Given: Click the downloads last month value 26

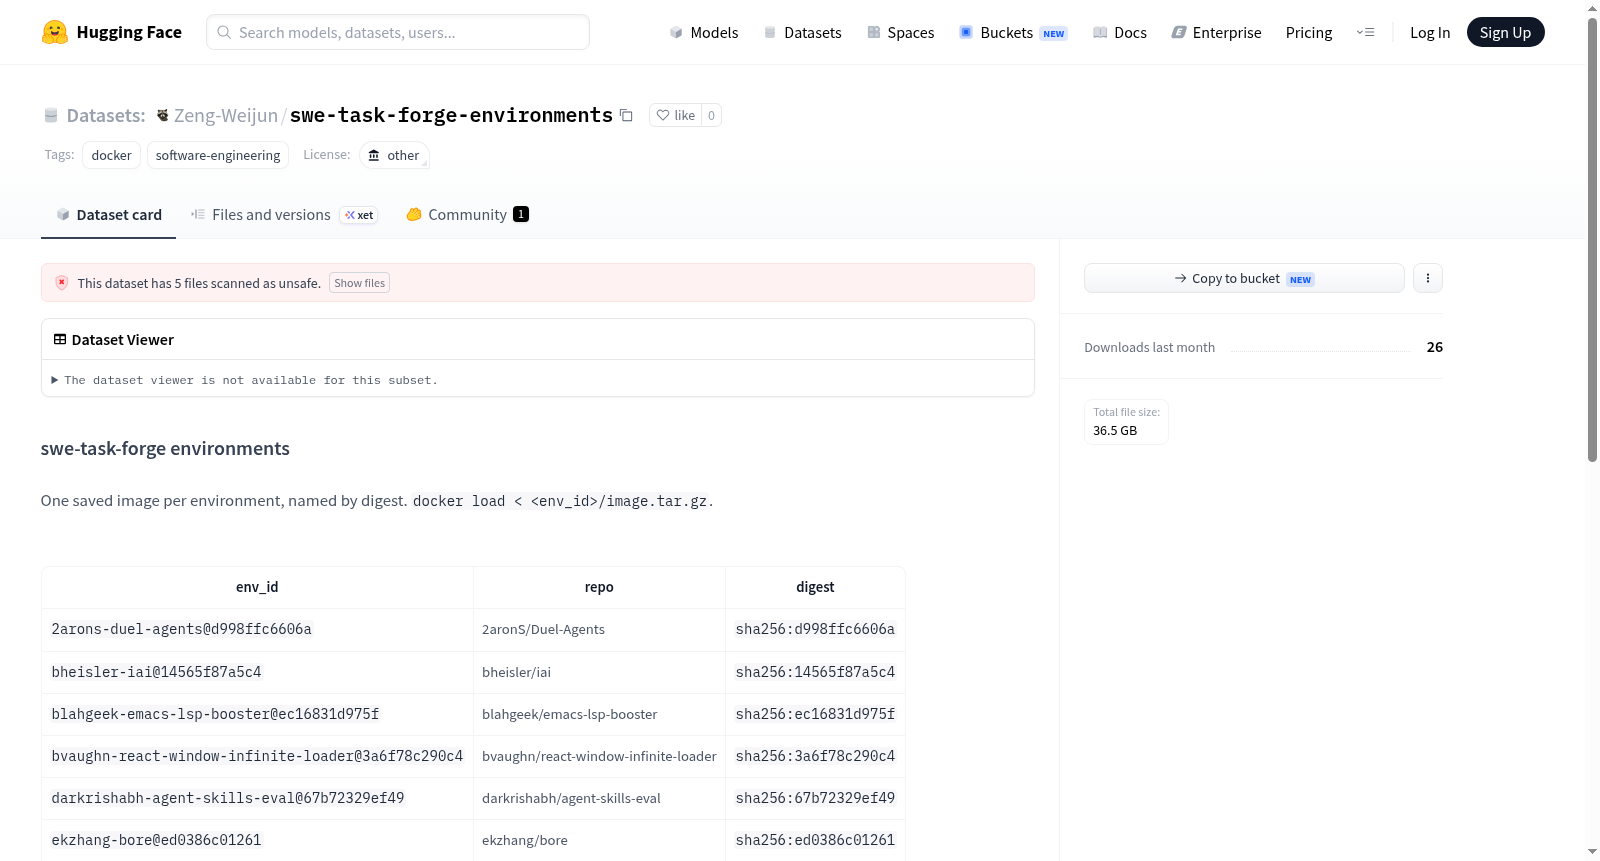Looking at the screenshot, I should coord(1434,347).
